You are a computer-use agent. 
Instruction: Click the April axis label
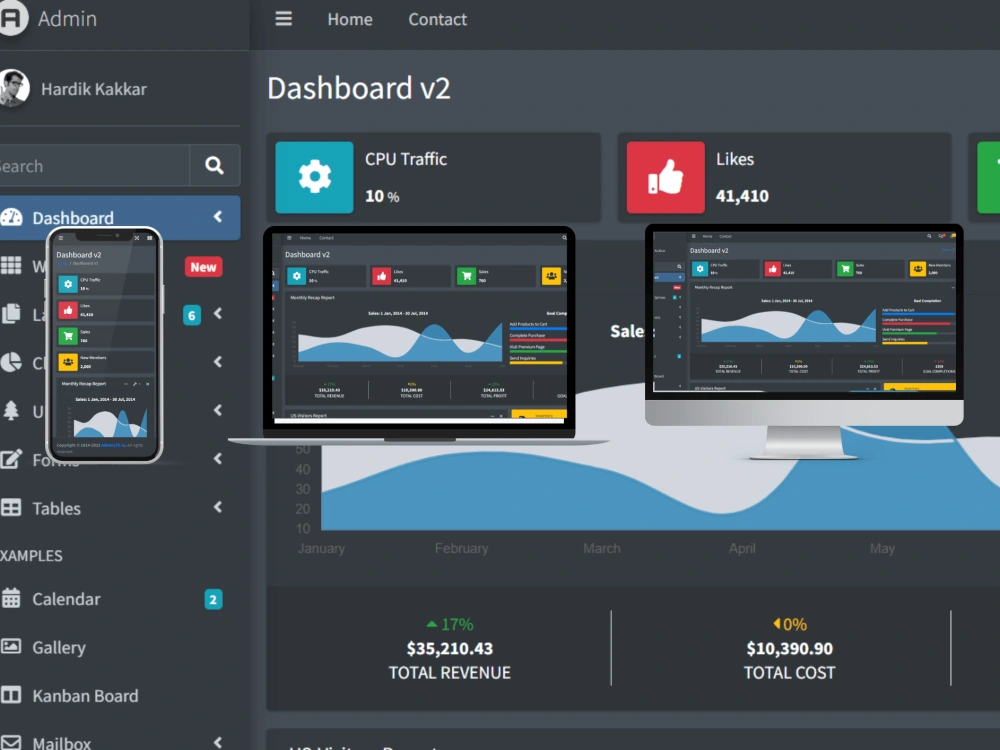pos(742,548)
